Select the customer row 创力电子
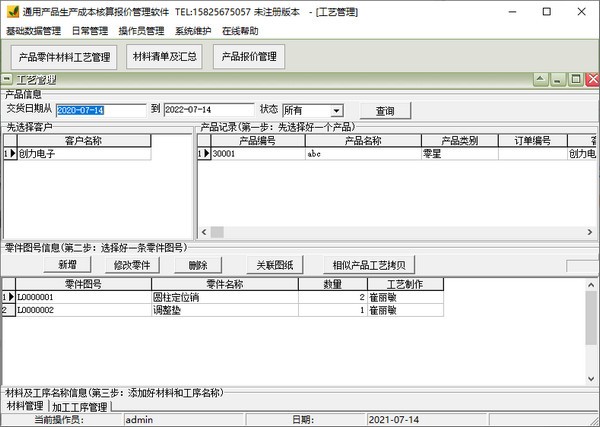The image size is (600, 427). tap(77, 154)
